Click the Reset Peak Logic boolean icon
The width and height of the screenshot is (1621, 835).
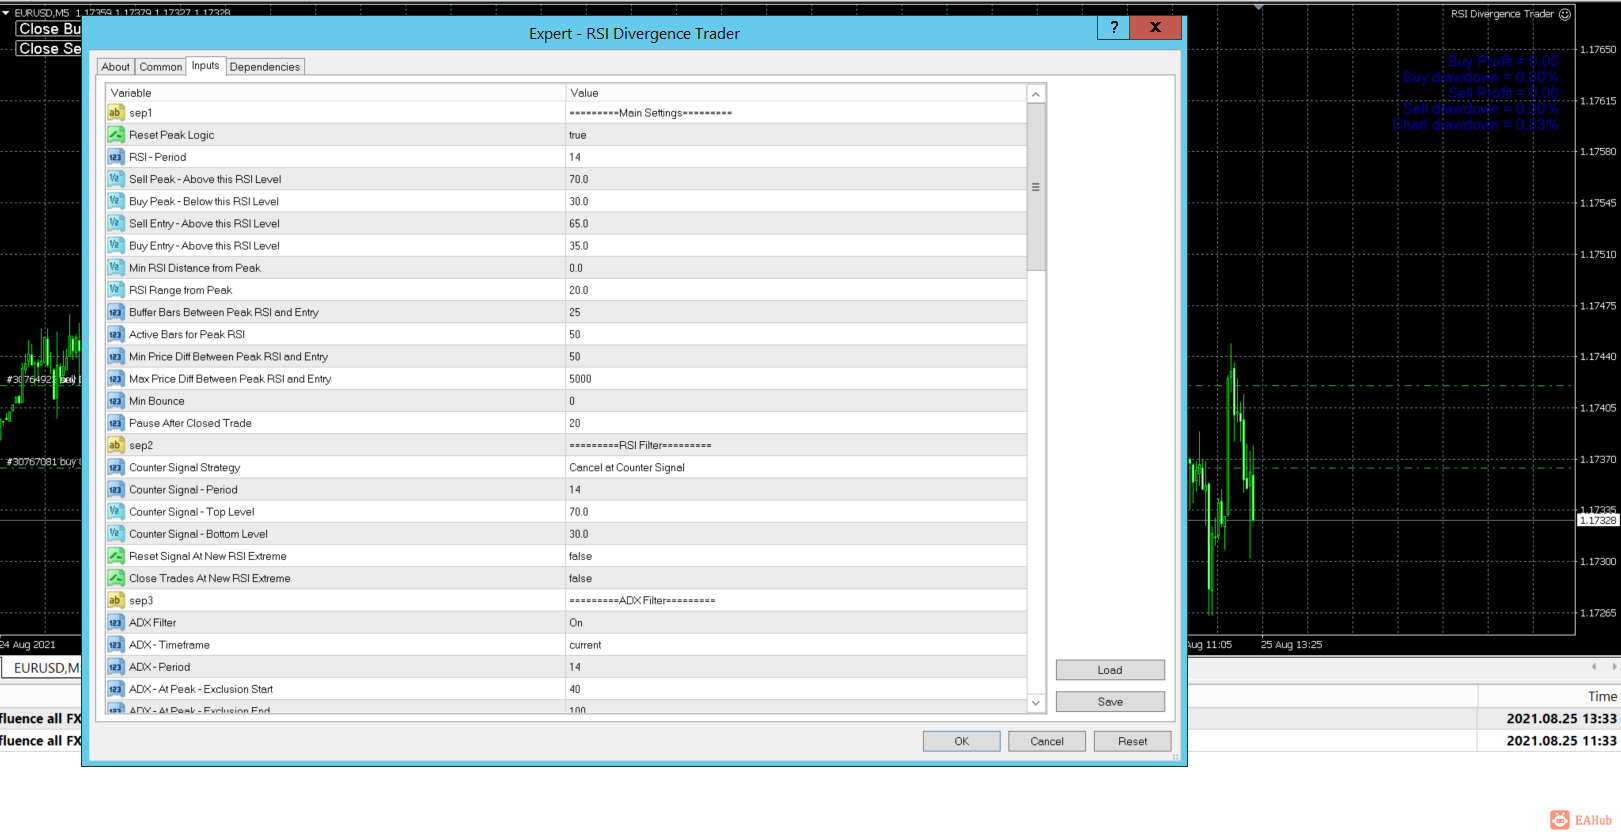pyautogui.click(x=116, y=135)
